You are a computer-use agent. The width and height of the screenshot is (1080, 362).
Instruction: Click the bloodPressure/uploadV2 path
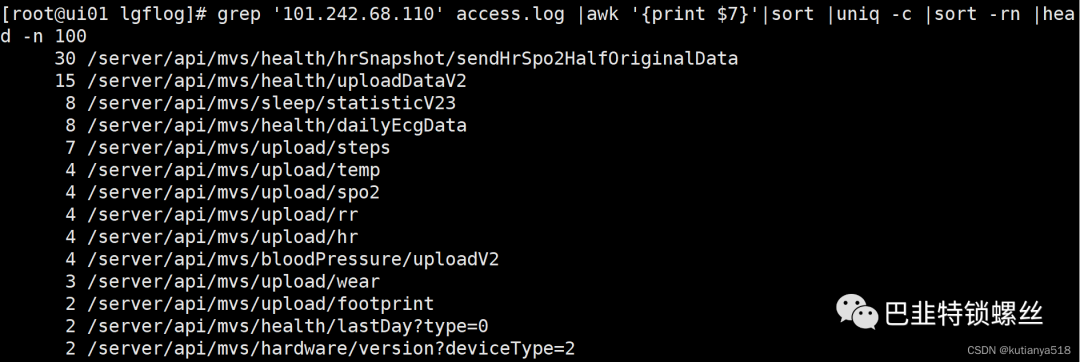pyautogui.click(x=293, y=259)
